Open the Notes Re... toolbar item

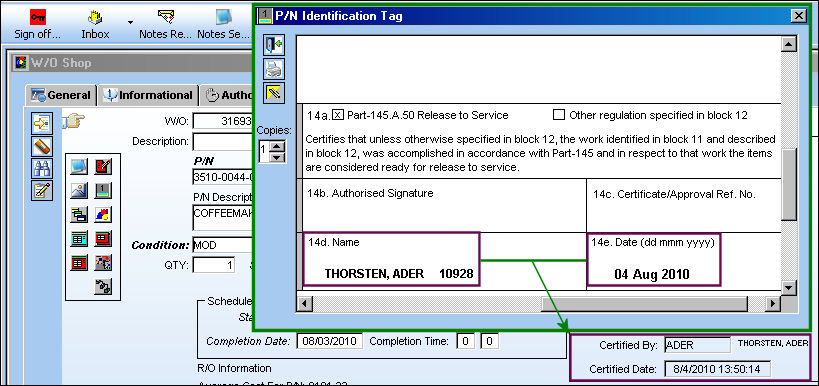coord(166,25)
